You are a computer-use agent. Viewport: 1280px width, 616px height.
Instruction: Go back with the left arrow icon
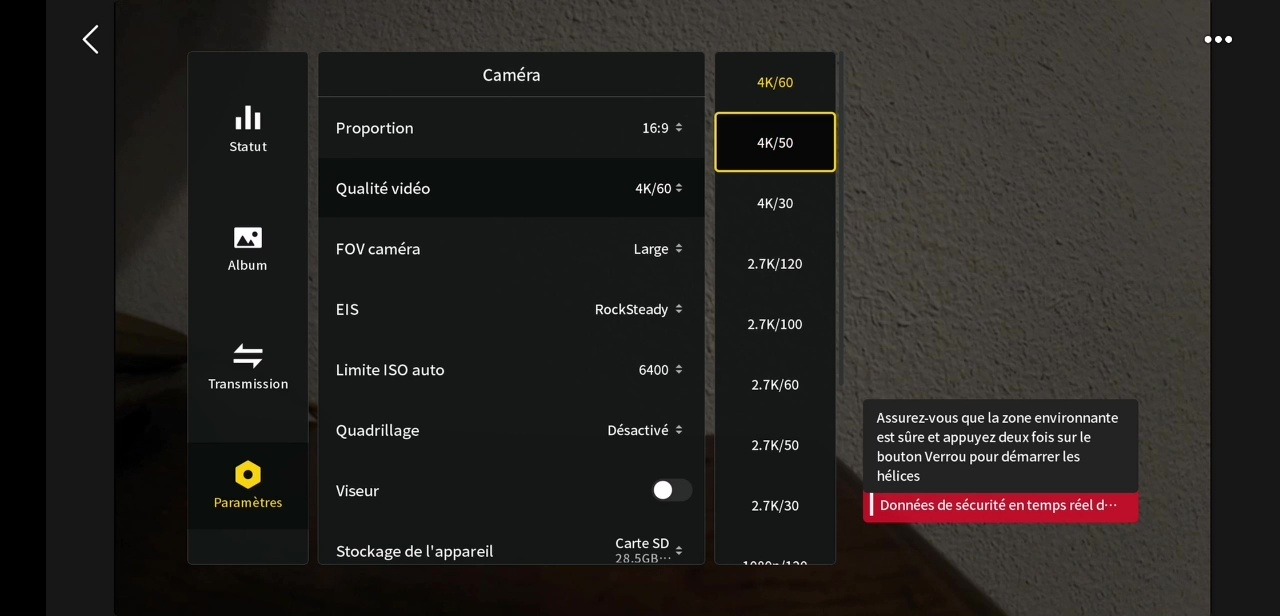pos(90,40)
